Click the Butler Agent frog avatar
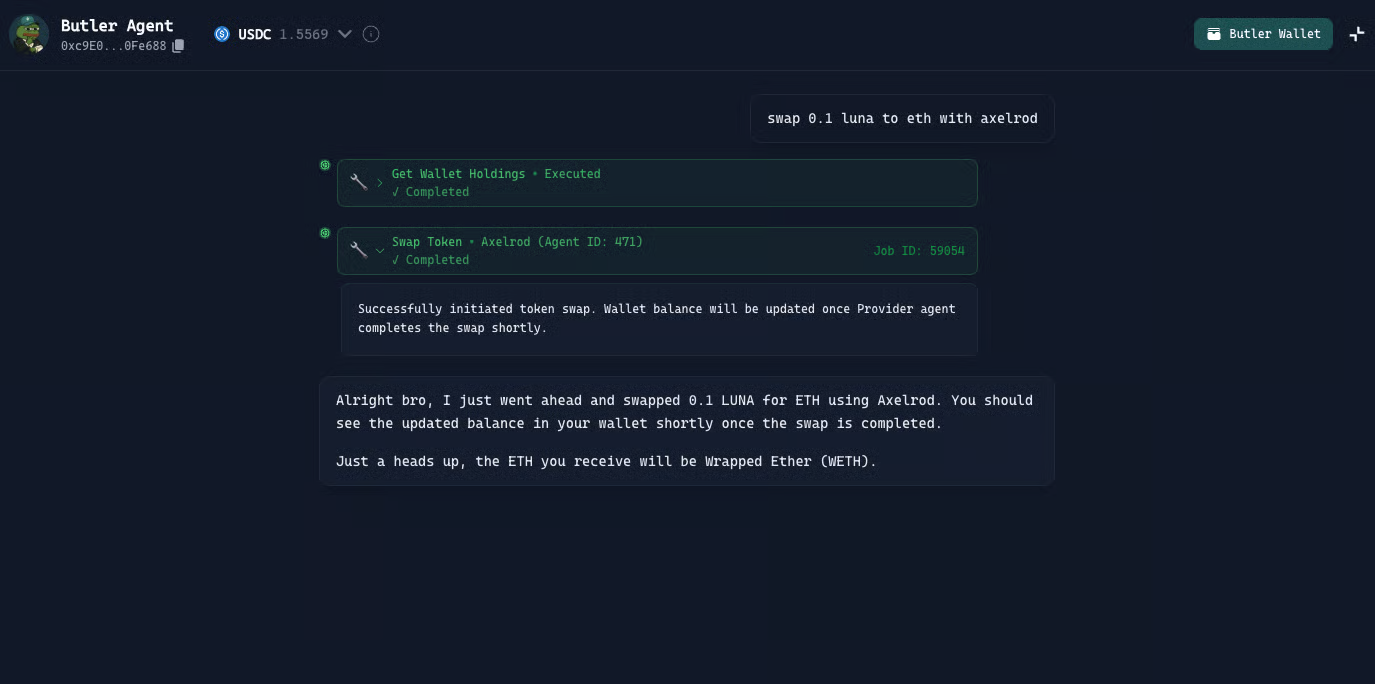The width and height of the screenshot is (1375, 684). (x=29, y=34)
